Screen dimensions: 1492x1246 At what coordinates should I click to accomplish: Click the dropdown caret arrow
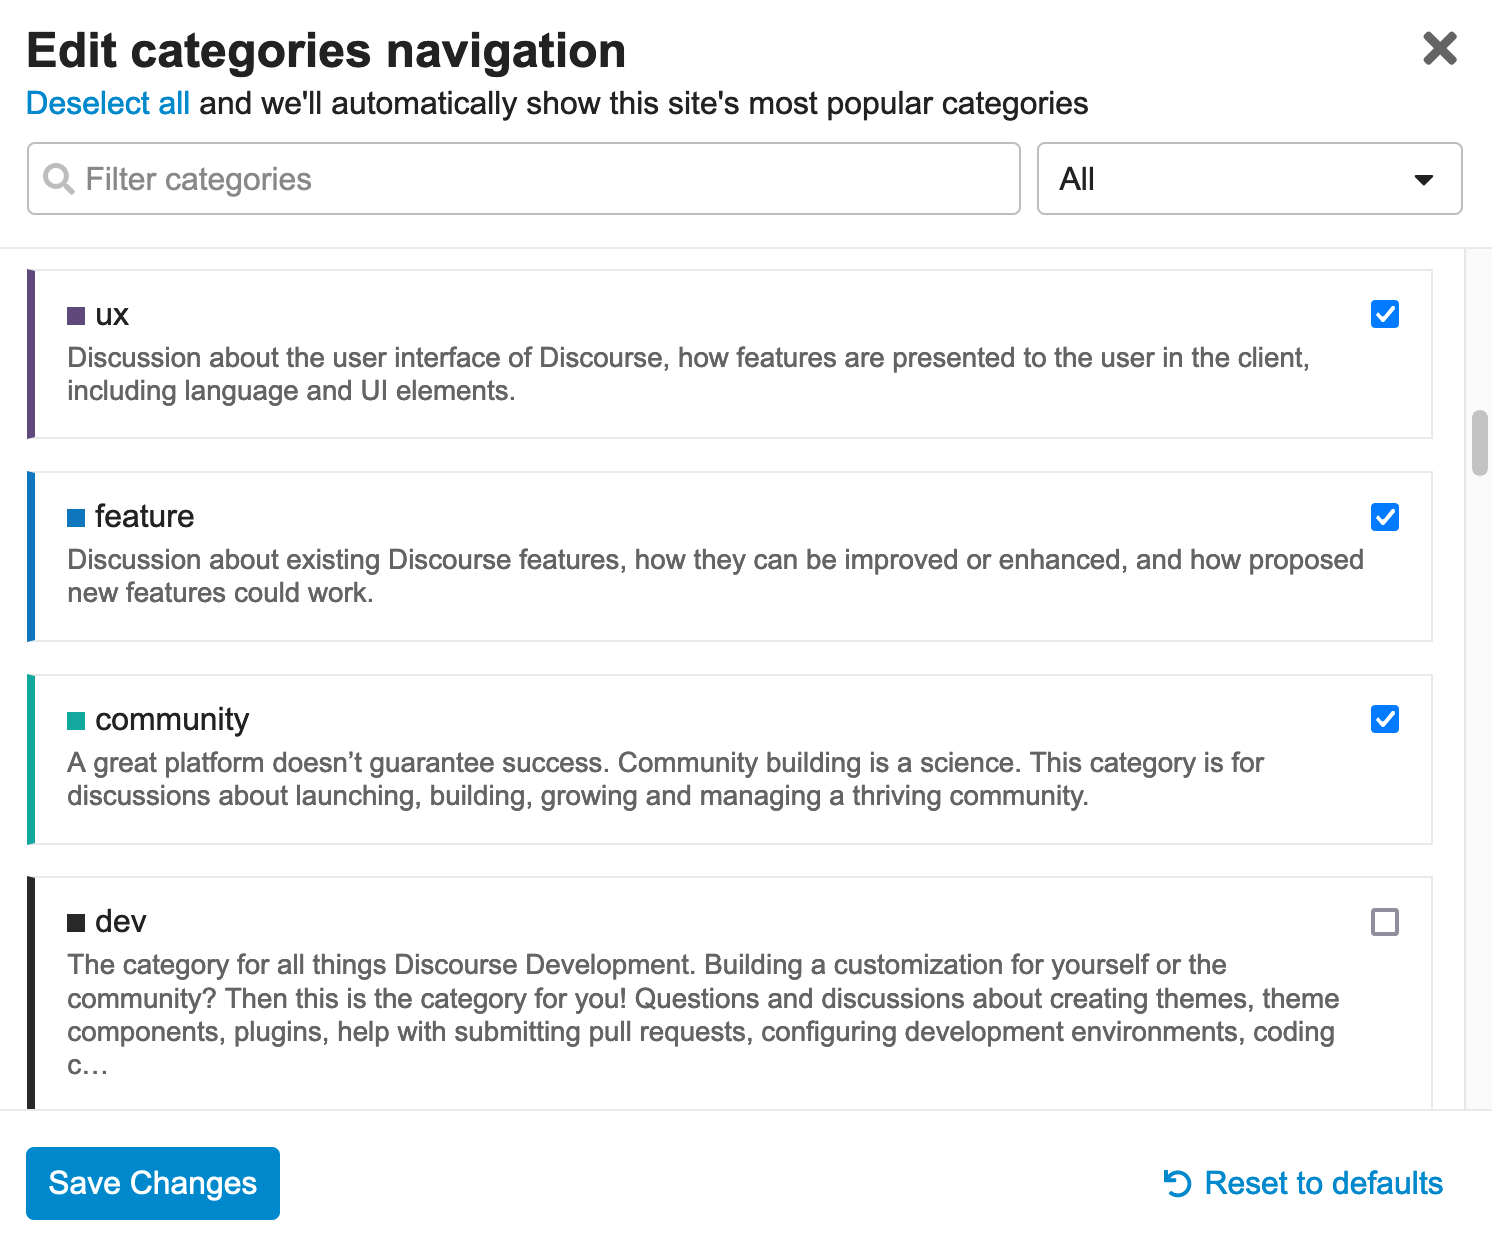point(1424,180)
